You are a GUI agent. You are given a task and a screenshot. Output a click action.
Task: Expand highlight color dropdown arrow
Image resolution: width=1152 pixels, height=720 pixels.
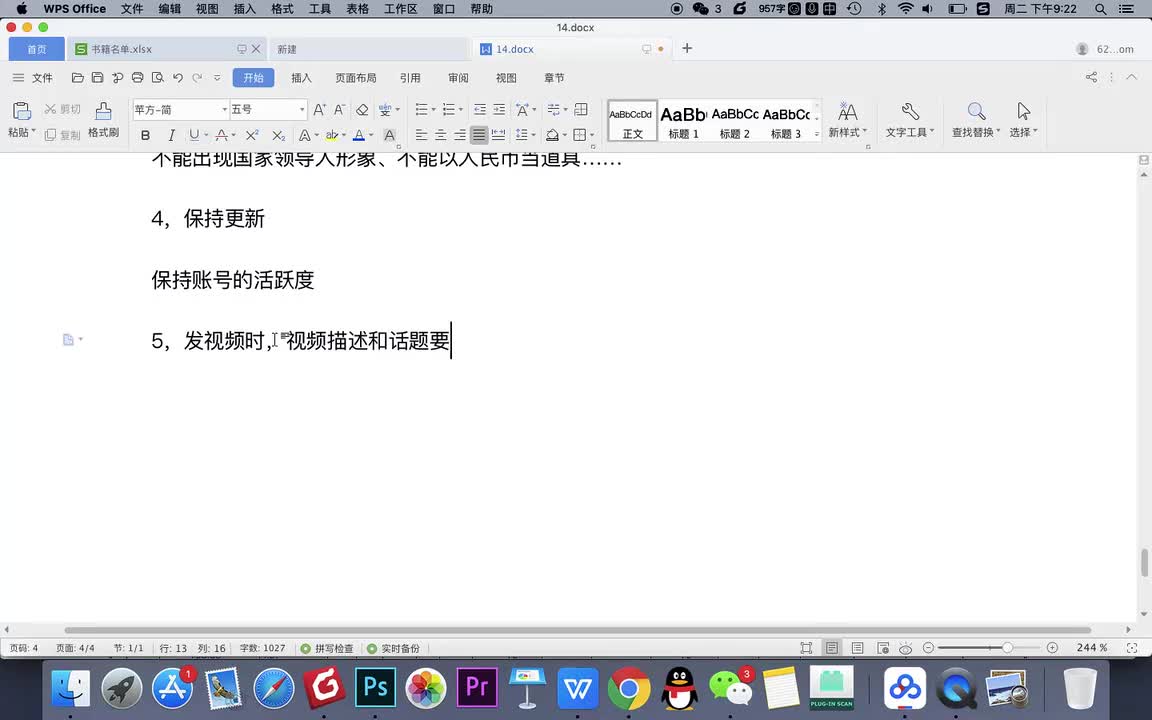[345, 135]
